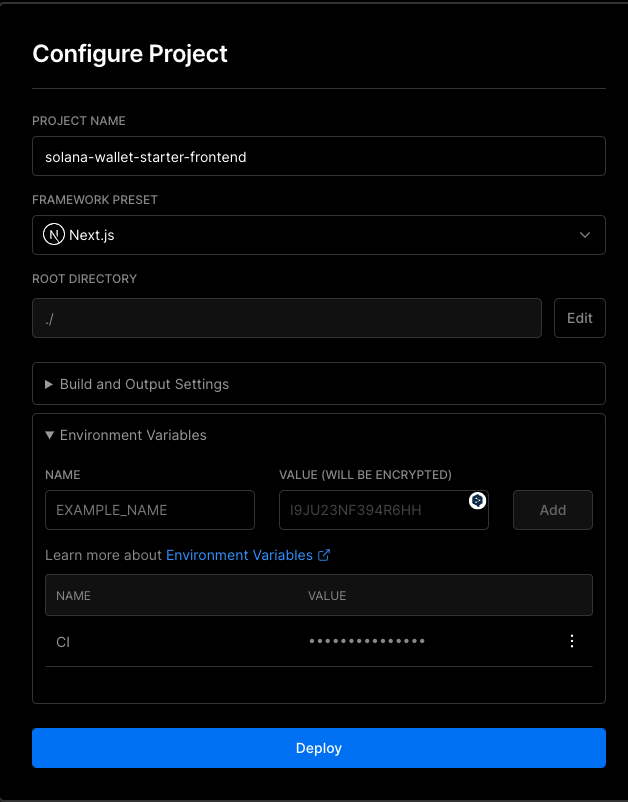Image resolution: width=628 pixels, height=802 pixels.
Task: Click the Configure Project heading
Action: click(x=130, y=54)
